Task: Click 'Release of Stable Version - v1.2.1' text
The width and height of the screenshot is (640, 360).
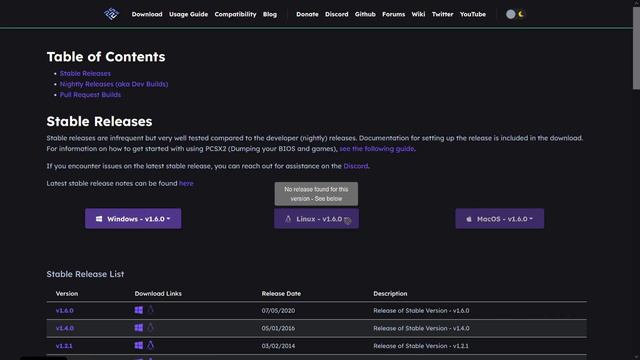Action: pyautogui.click(x=421, y=346)
